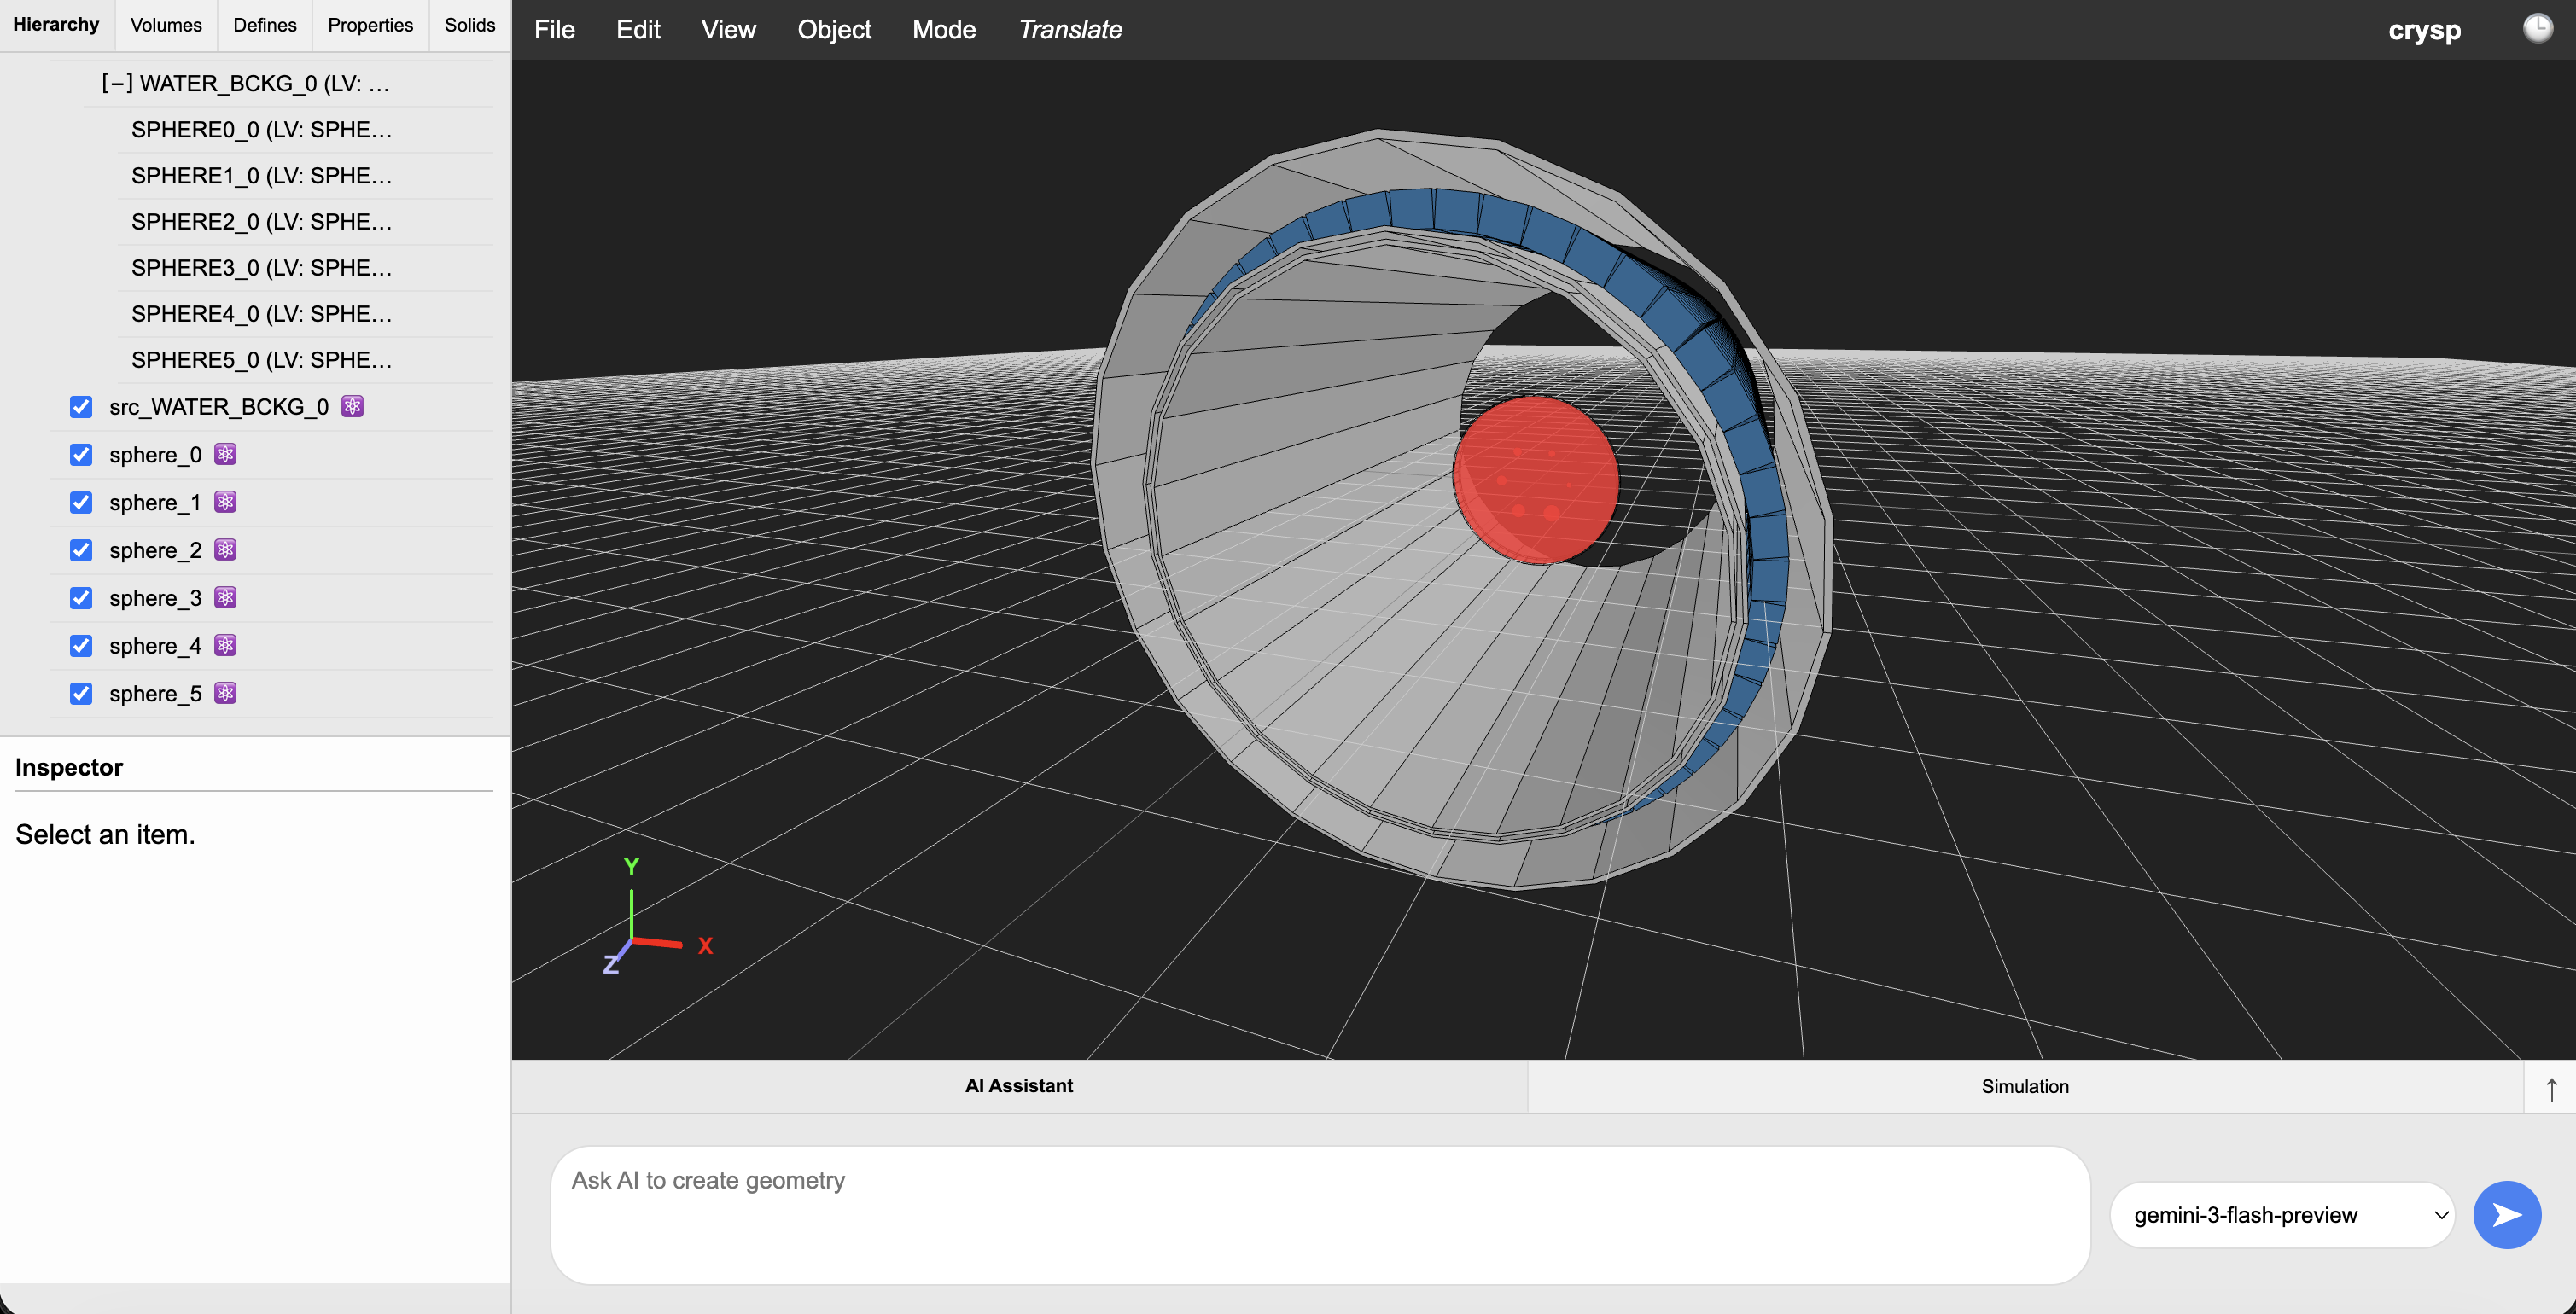Uncheck the sphere_1 checkbox
Screen dimensions: 2576x1314
81,502
